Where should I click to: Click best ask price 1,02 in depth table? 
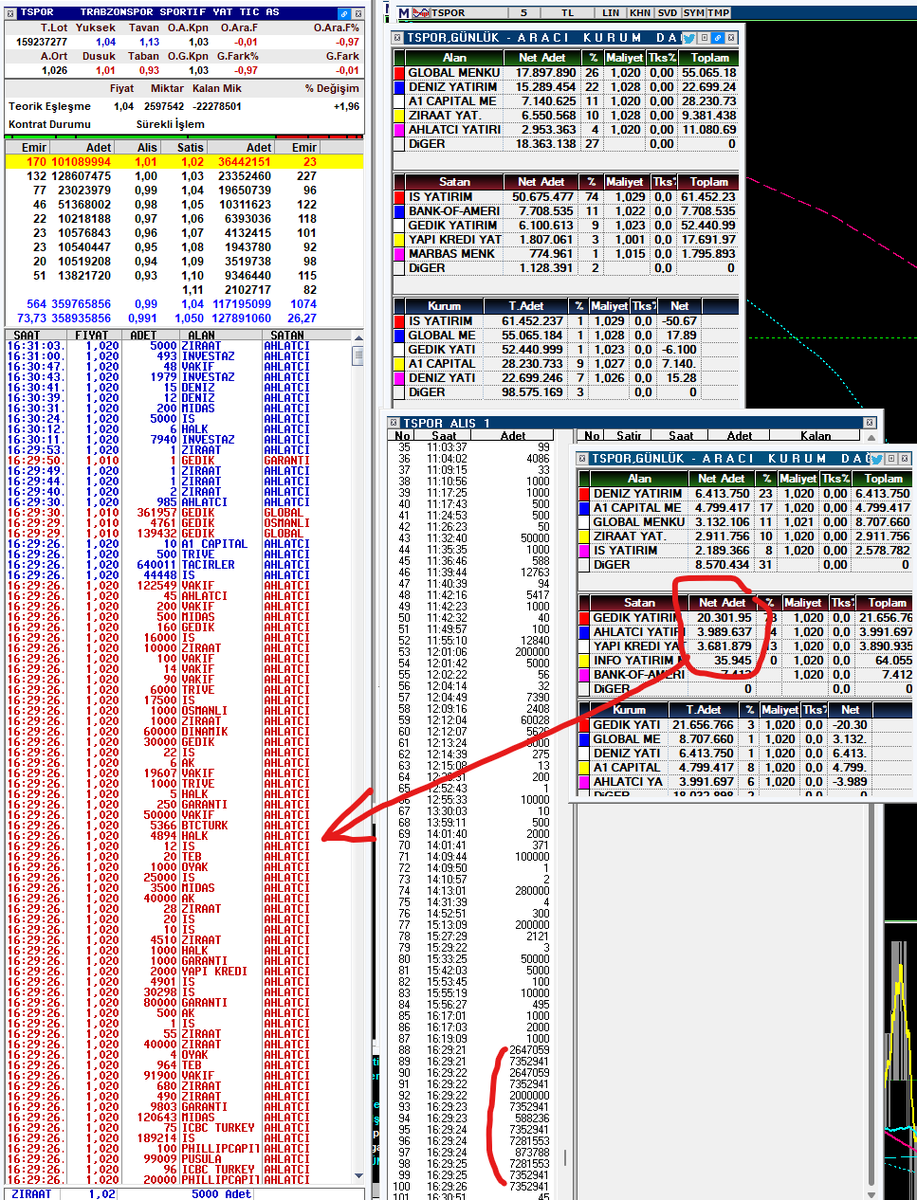point(192,161)
